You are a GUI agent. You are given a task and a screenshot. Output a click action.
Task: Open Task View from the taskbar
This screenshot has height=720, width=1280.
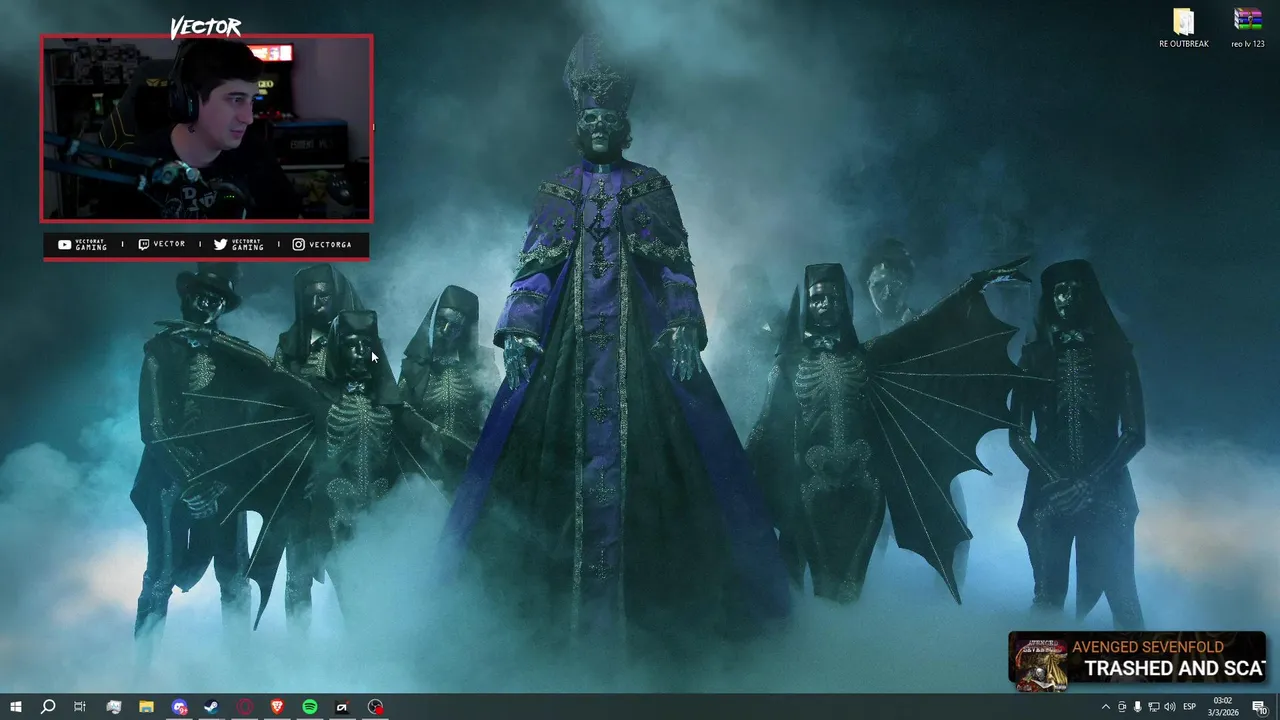click(x=80, y=707)
